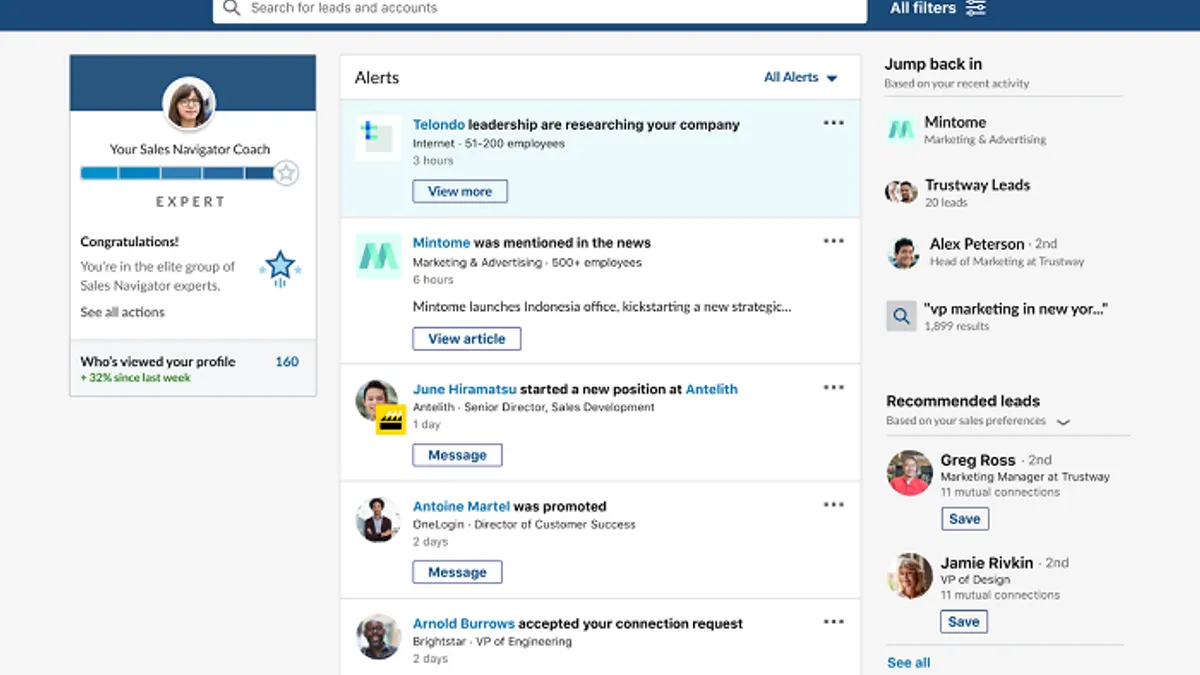Open Jamie Rivkin name in Recommended leads
The image size is (1200, 675).
point(987,563)
